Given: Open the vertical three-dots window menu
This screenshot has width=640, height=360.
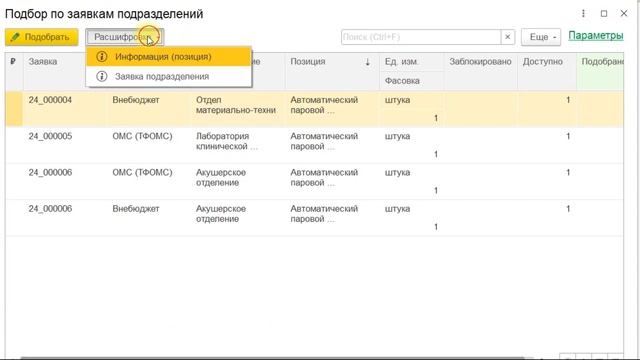Looking at the screenshot, I should coord(583,13).
